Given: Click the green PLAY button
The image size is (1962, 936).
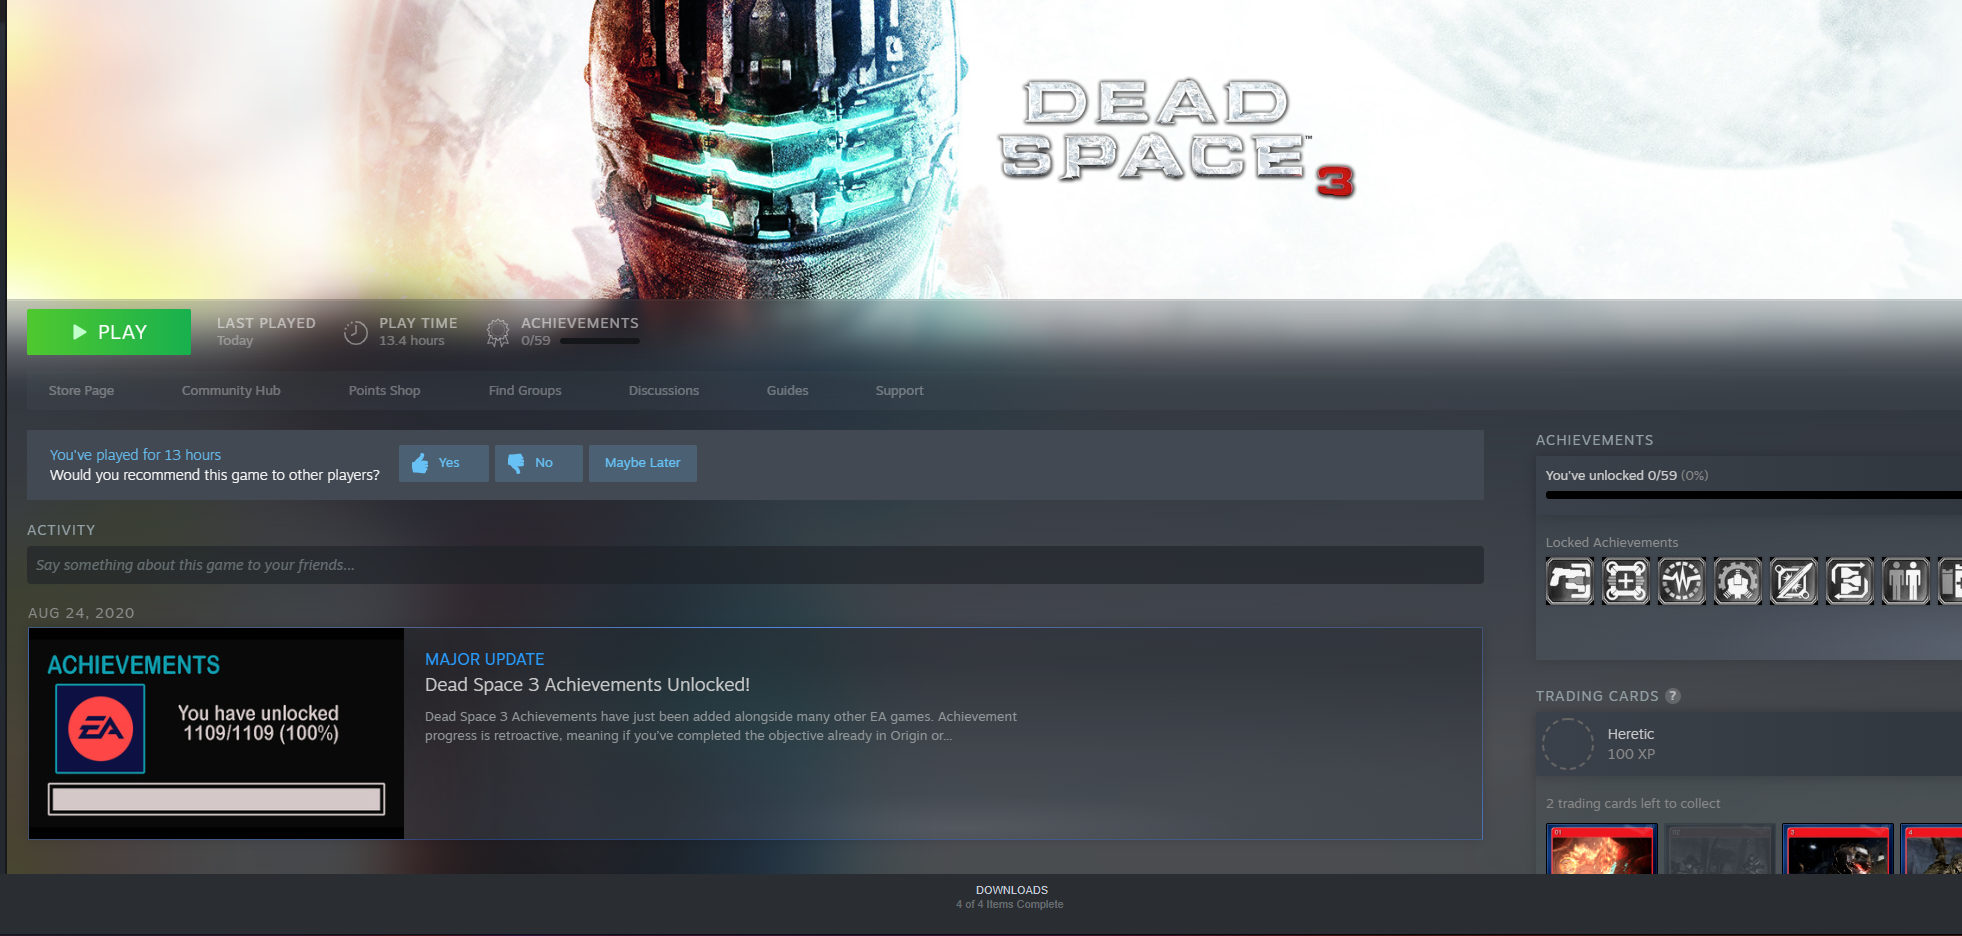Looking at the screenshot, I should point(109,332).
